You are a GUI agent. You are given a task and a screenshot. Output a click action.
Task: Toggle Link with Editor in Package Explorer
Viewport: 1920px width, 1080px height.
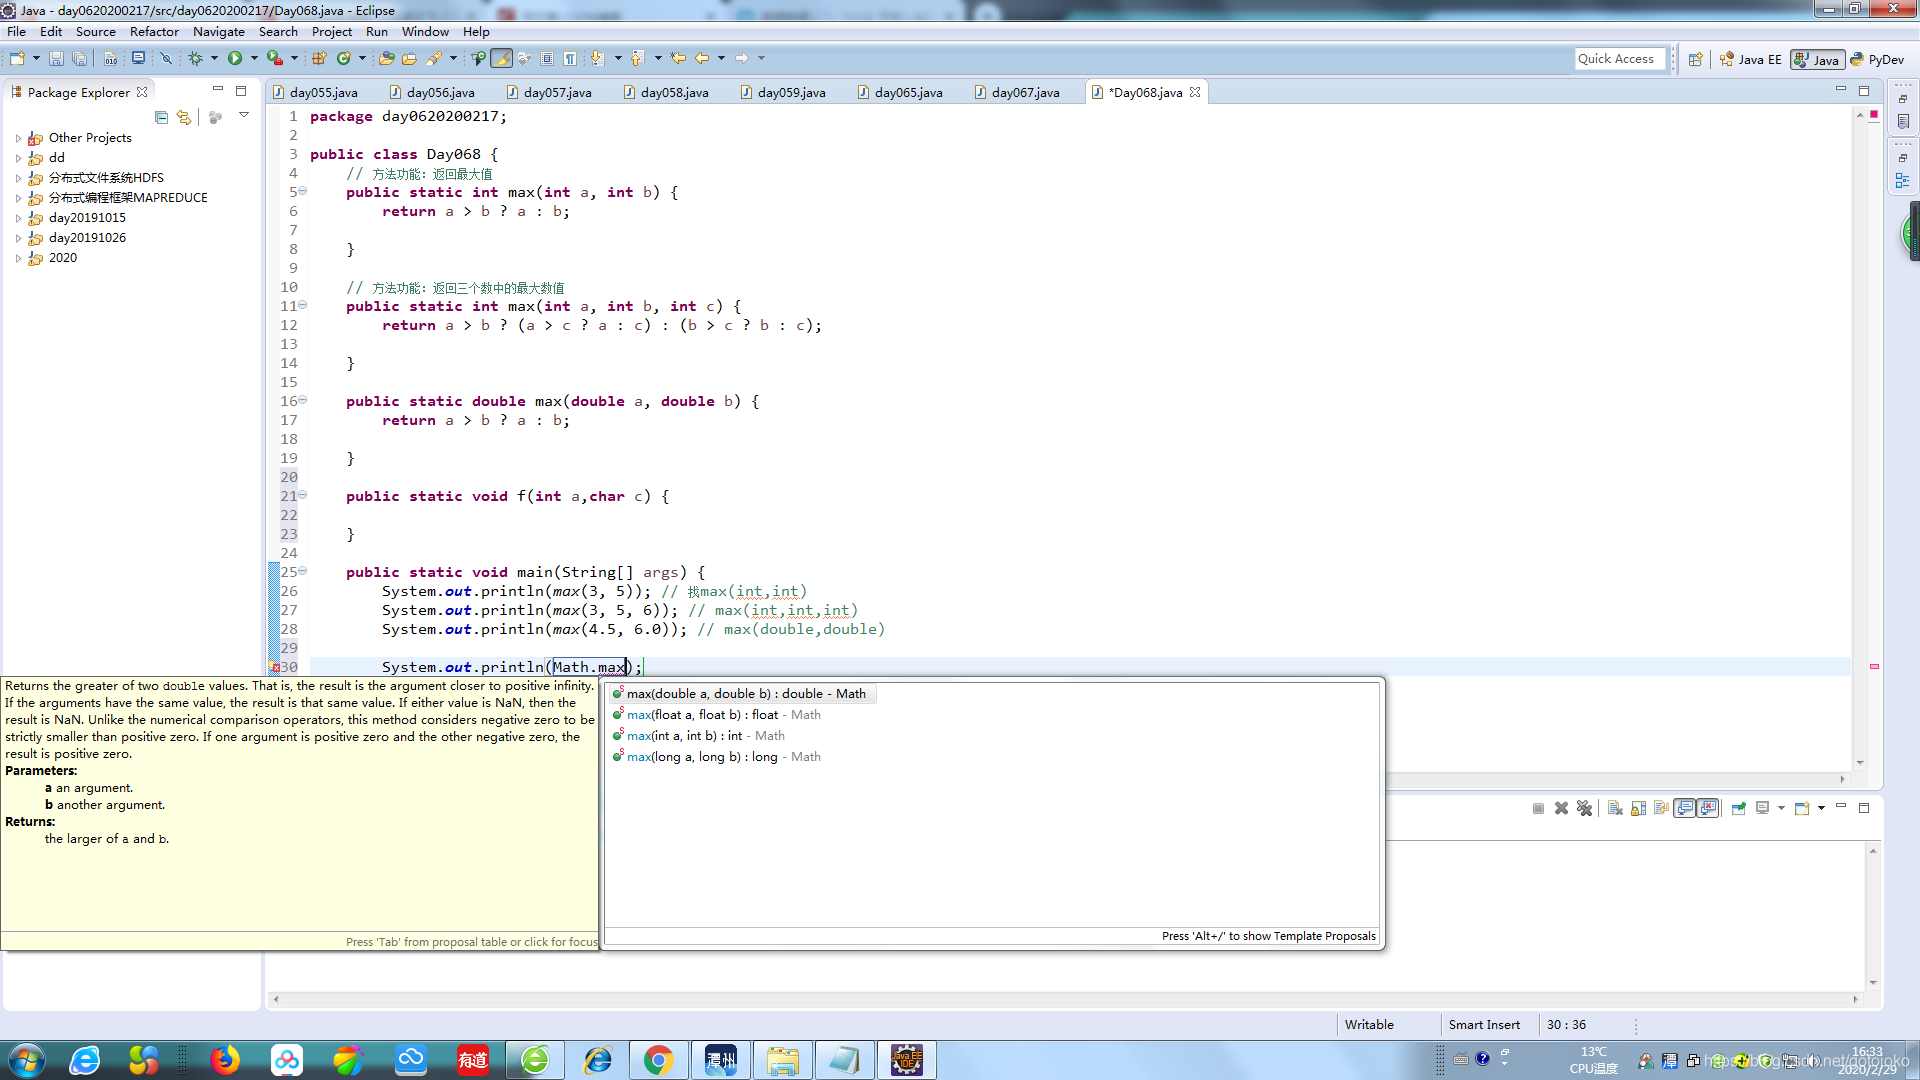tap(184, 118)
